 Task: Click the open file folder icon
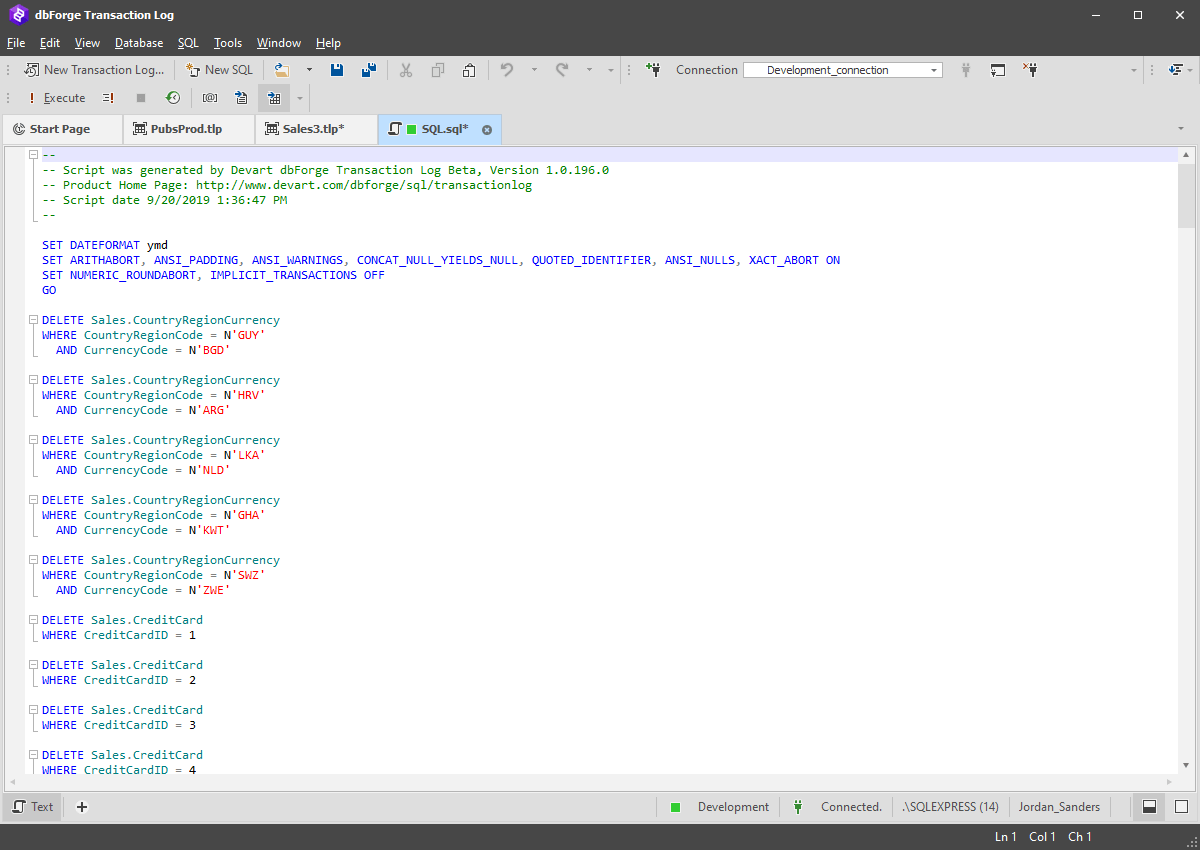(282, 70)
